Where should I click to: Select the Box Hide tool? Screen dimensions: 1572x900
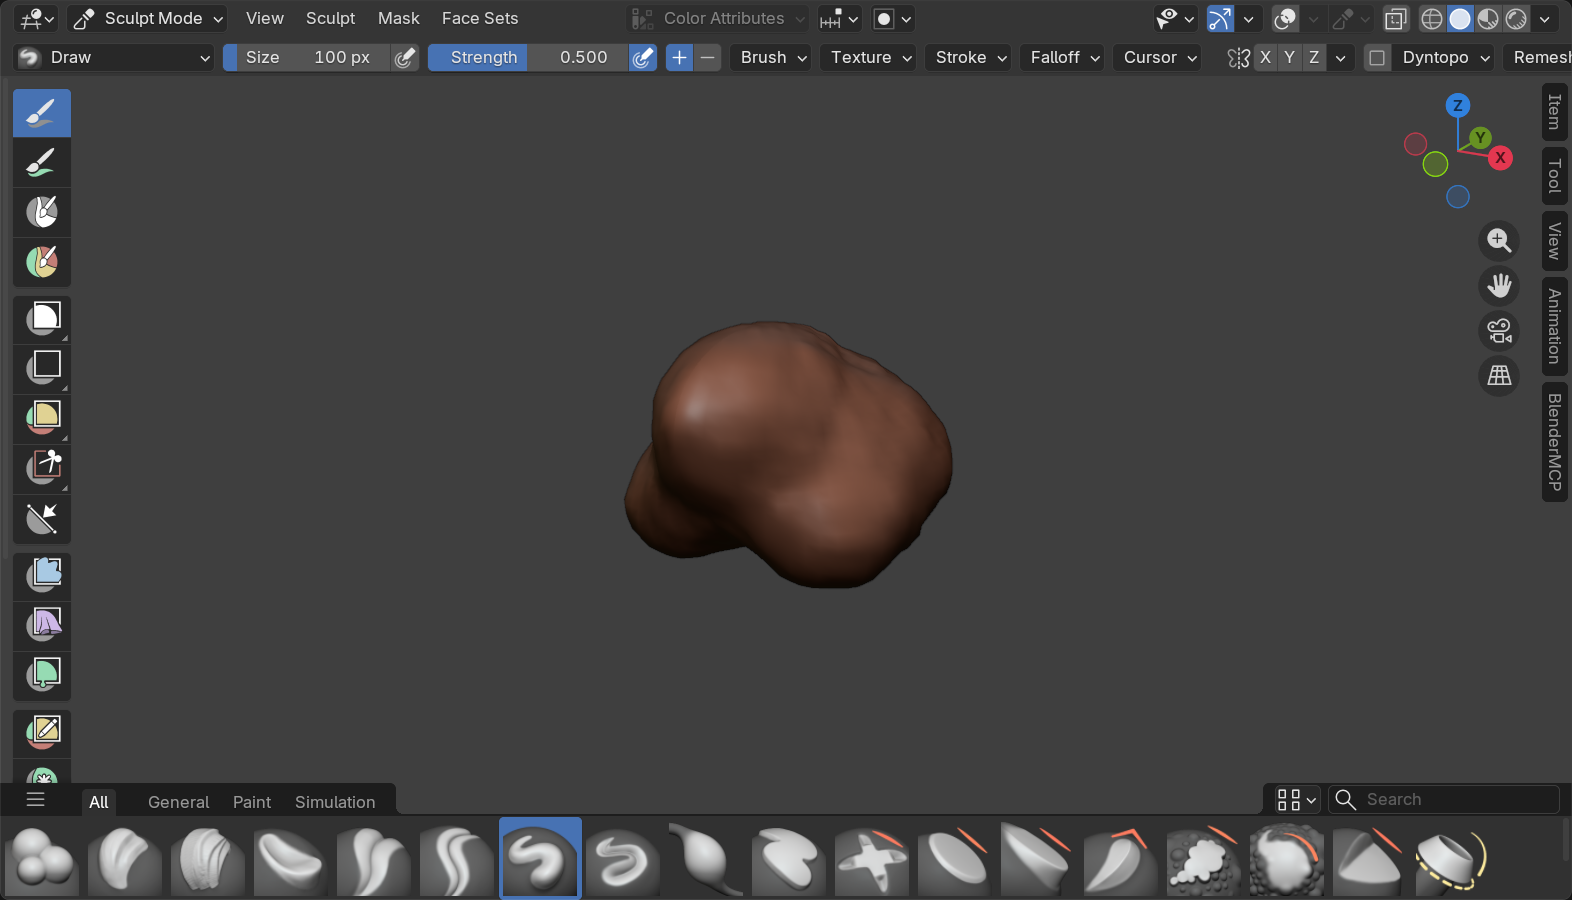(42, 369)
